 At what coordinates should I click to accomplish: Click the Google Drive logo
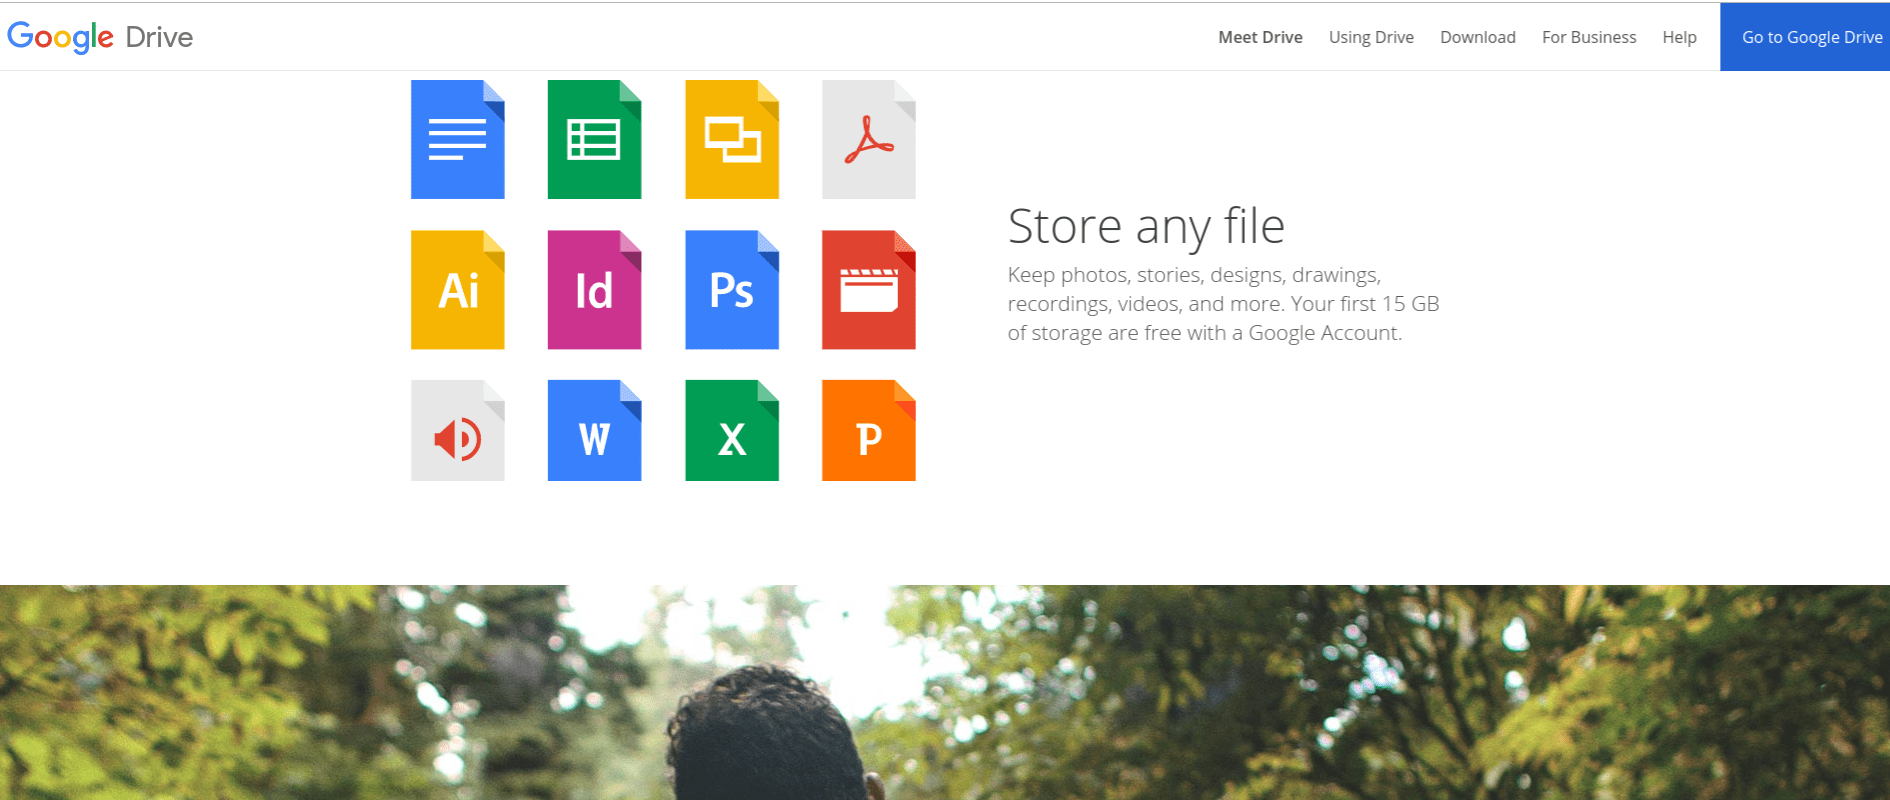(x=100, y=37)
